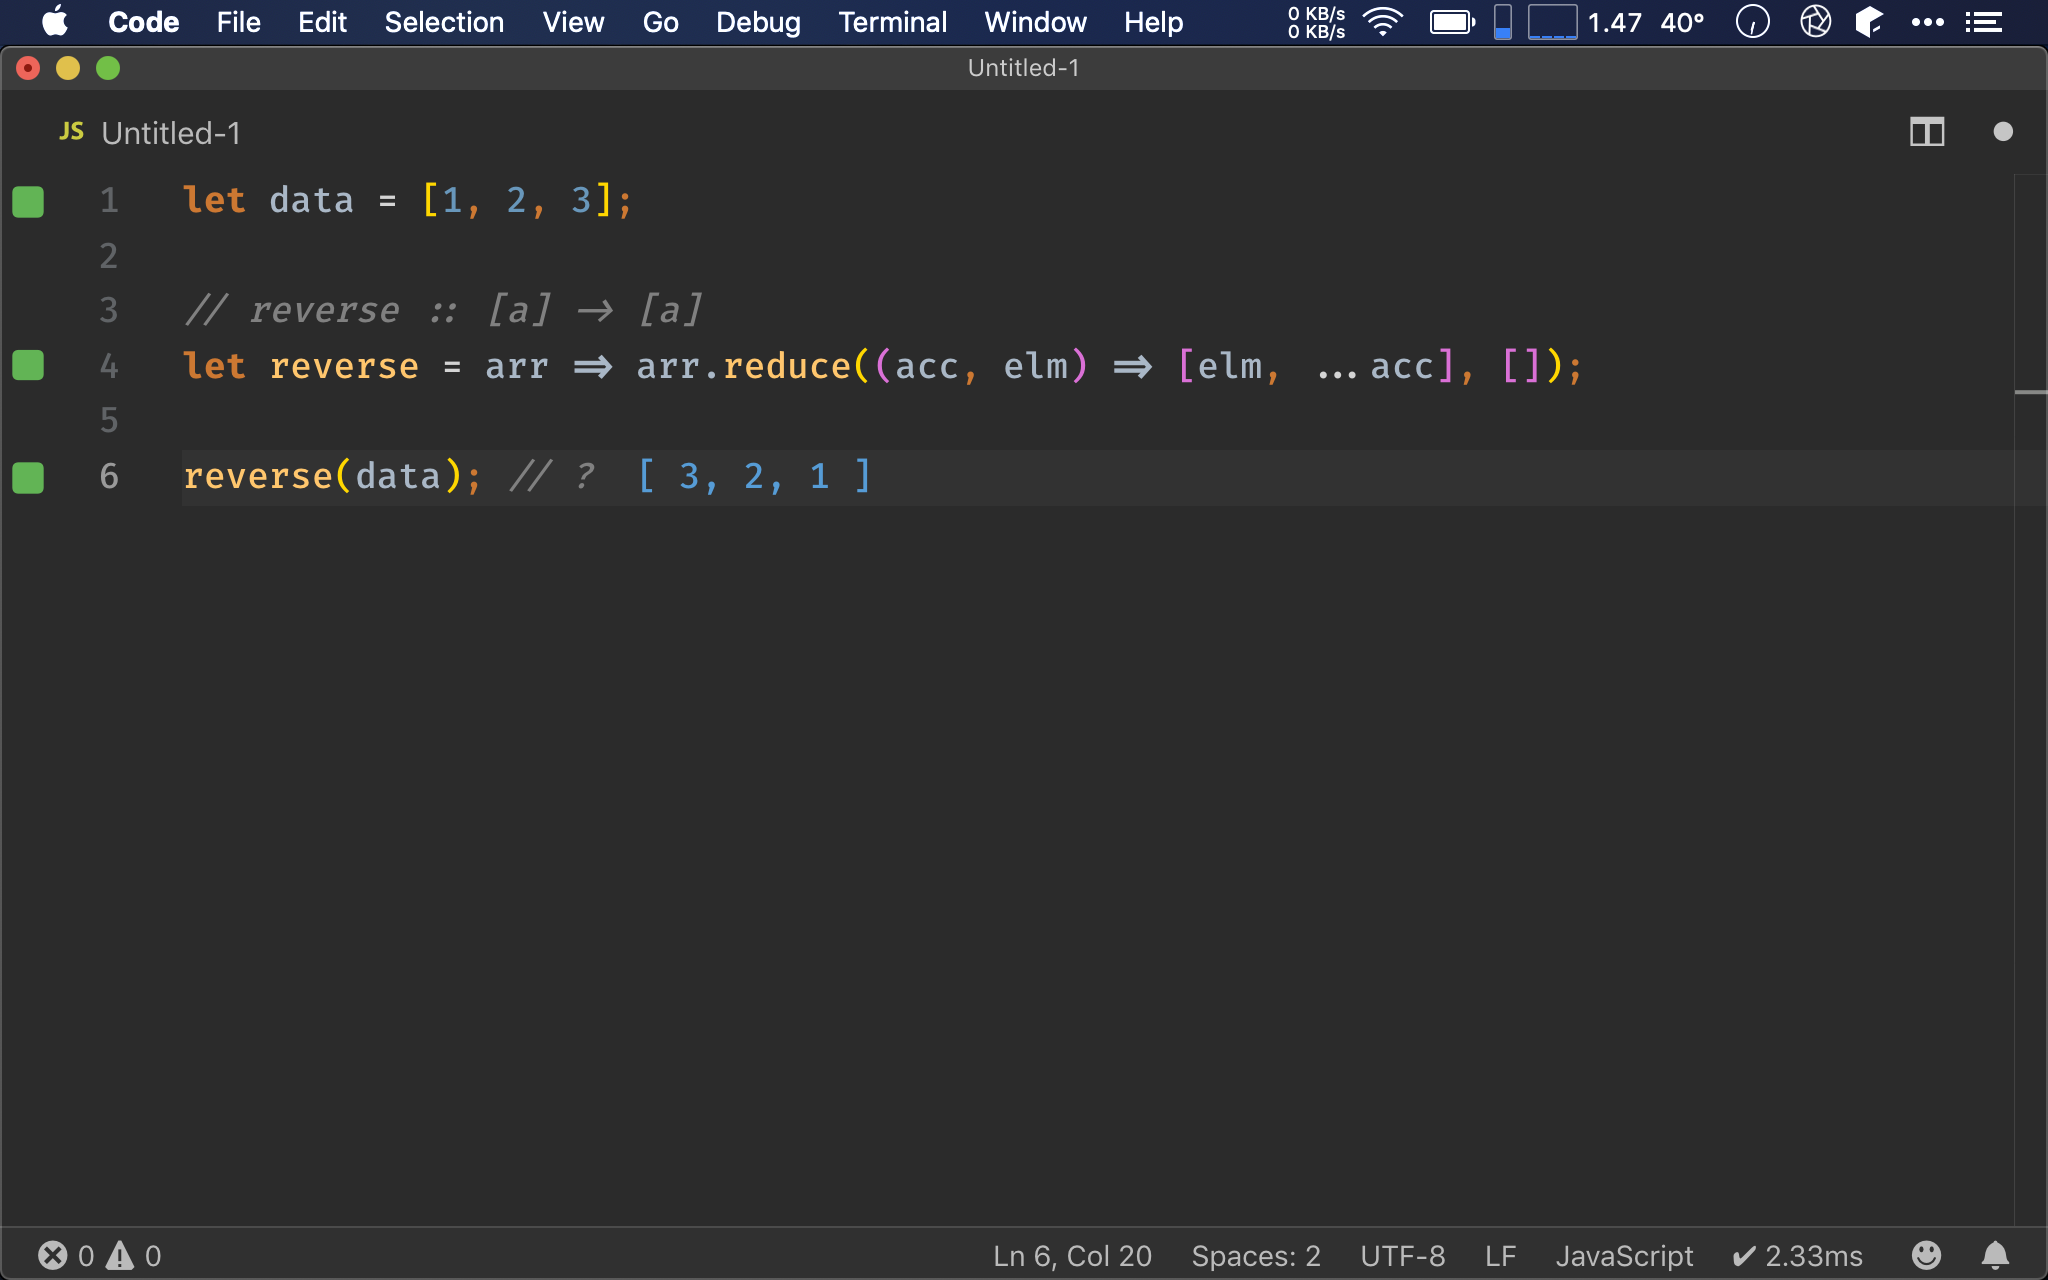Open the View menu

point(573,22)
